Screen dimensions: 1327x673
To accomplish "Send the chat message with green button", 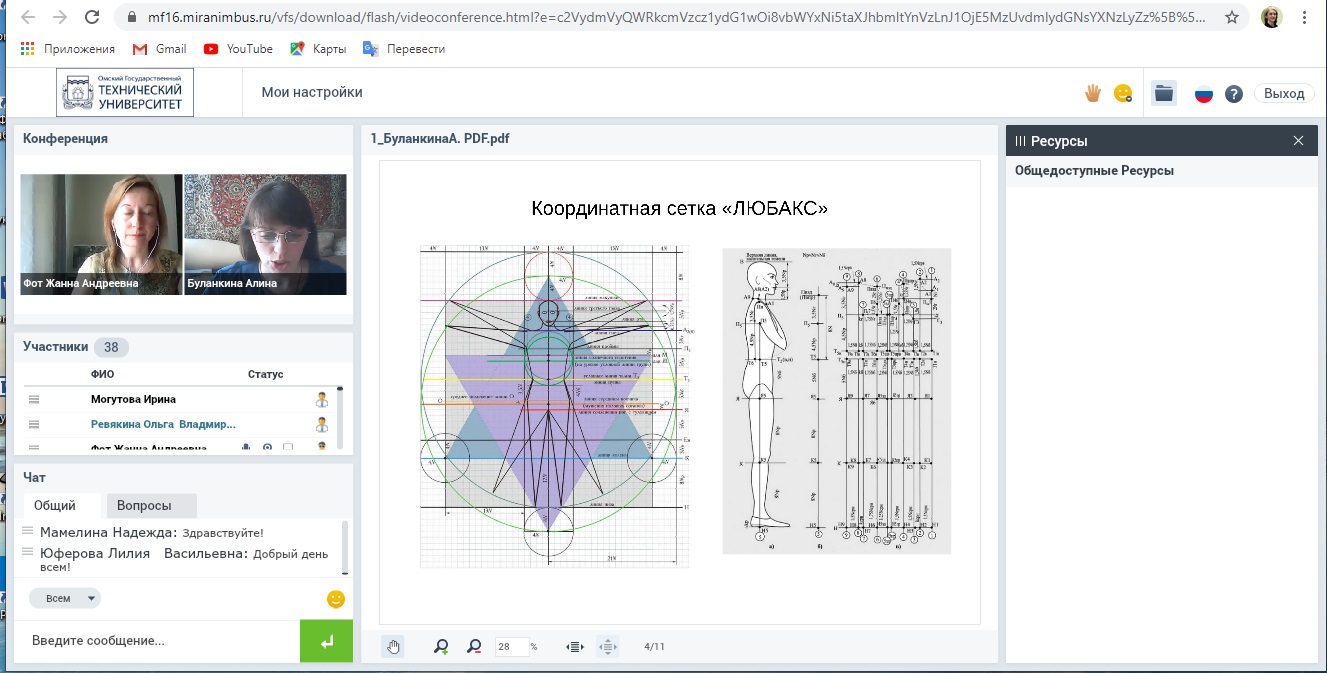I will 326,641.
